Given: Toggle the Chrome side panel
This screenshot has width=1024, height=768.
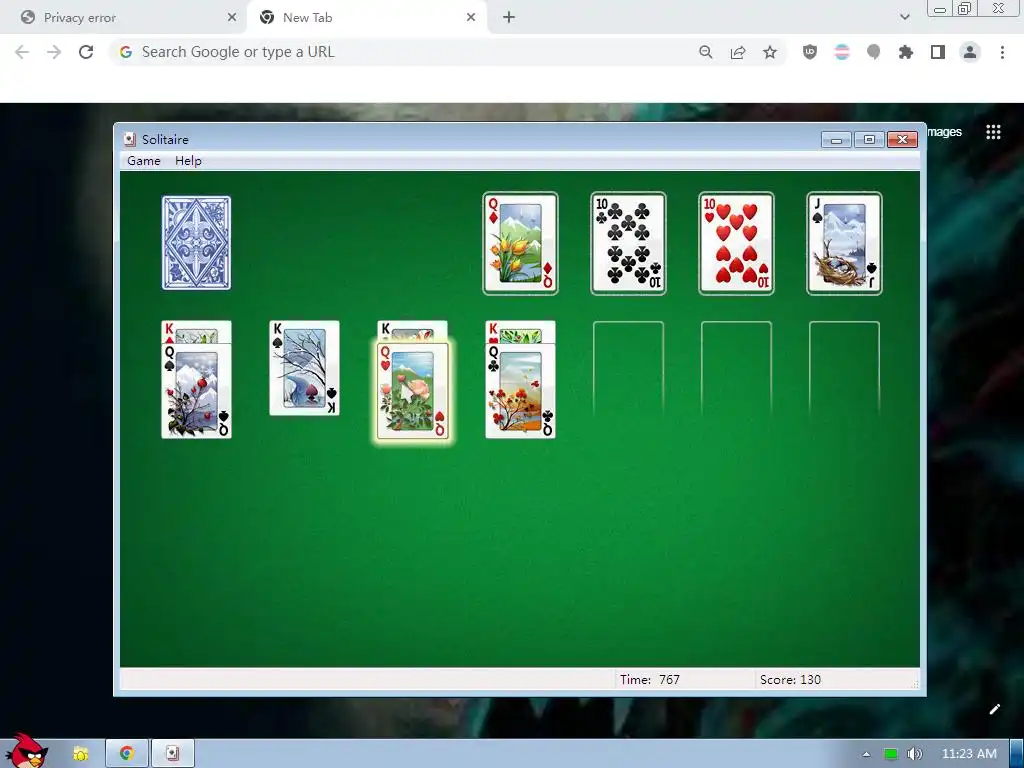Looking at the screenshot, I should pyautogui.click(x=938, y=52).
